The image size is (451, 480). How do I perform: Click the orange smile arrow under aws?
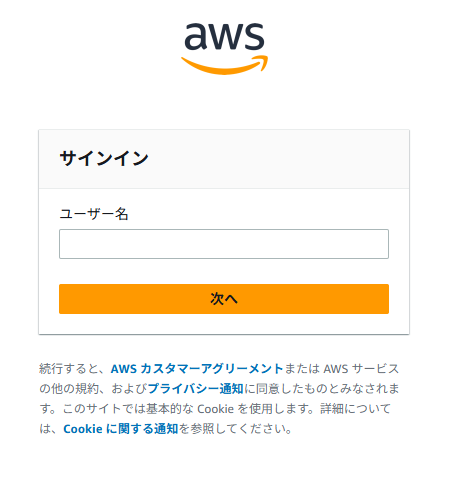[x=224, y=65]
